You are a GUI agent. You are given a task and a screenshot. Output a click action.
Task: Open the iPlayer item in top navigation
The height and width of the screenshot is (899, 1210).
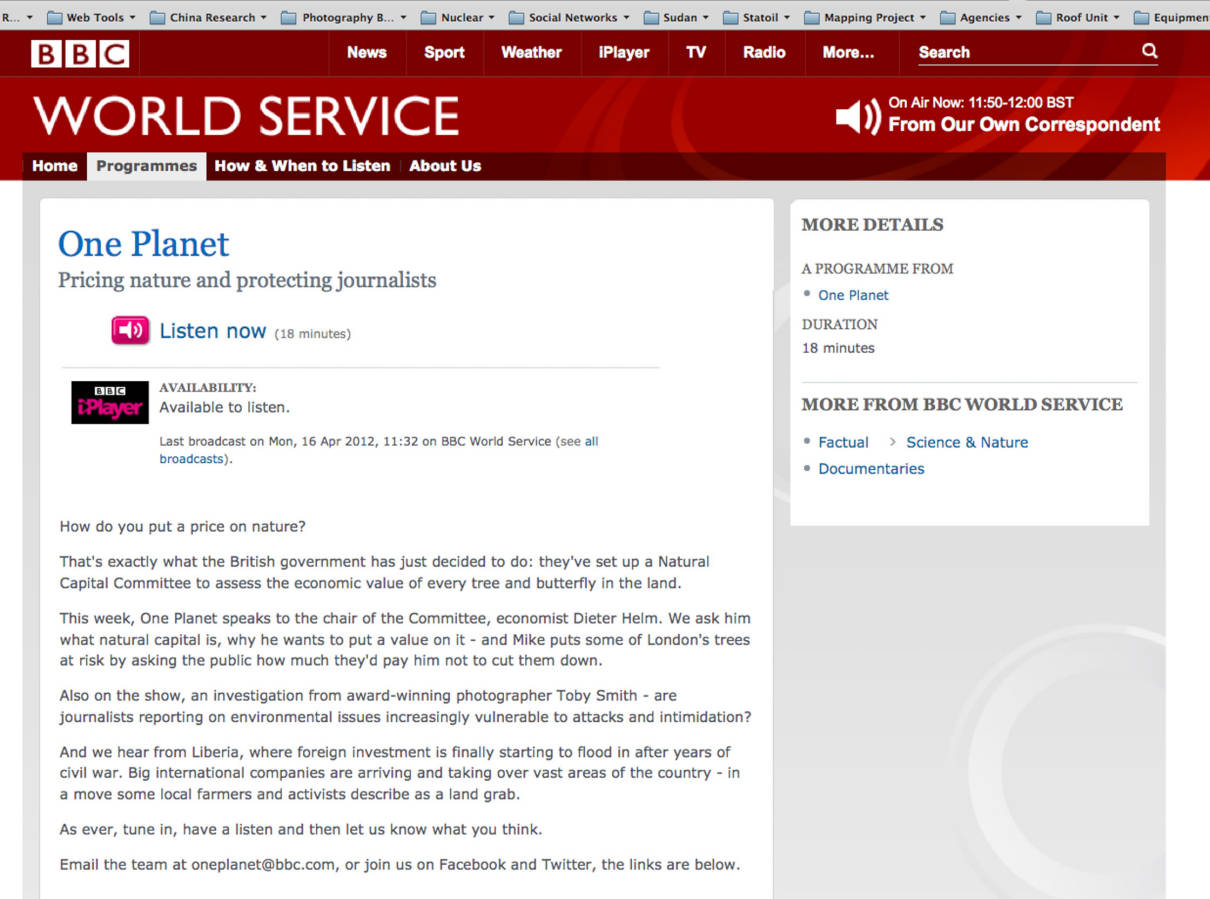point(624,53)
